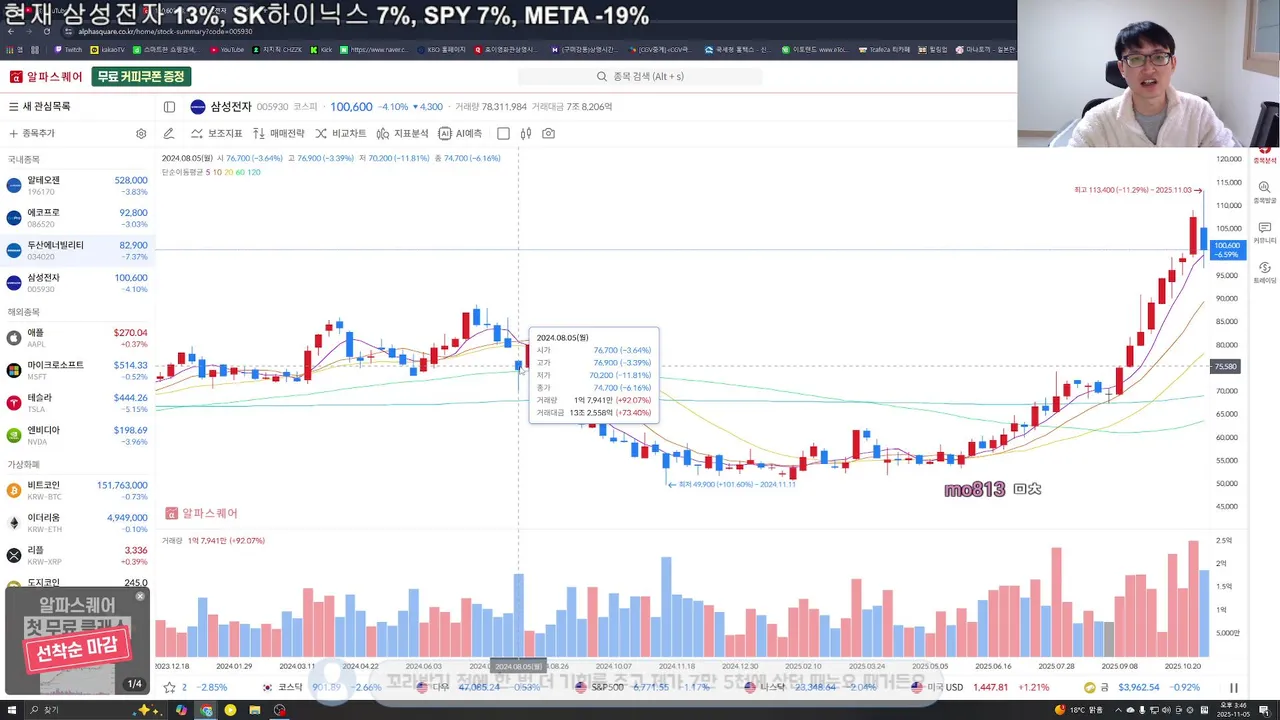Click the Apple logo icon in watchlist
Screen dimensions: 1280x720
click(x=14, y=338)
